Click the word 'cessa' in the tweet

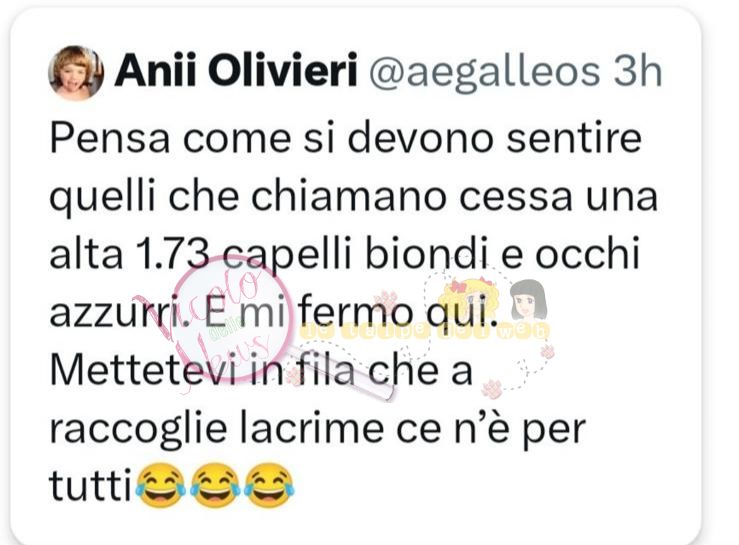[x=515, y=198]
